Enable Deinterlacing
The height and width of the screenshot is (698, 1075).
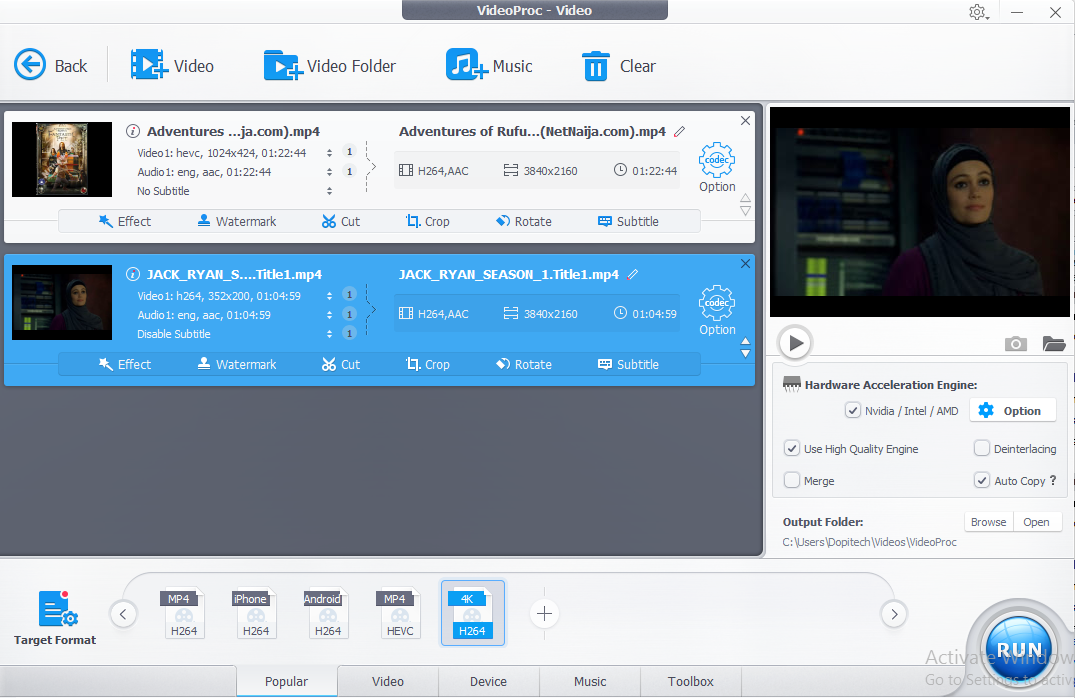pyautogui.click(x=980, y=448)
